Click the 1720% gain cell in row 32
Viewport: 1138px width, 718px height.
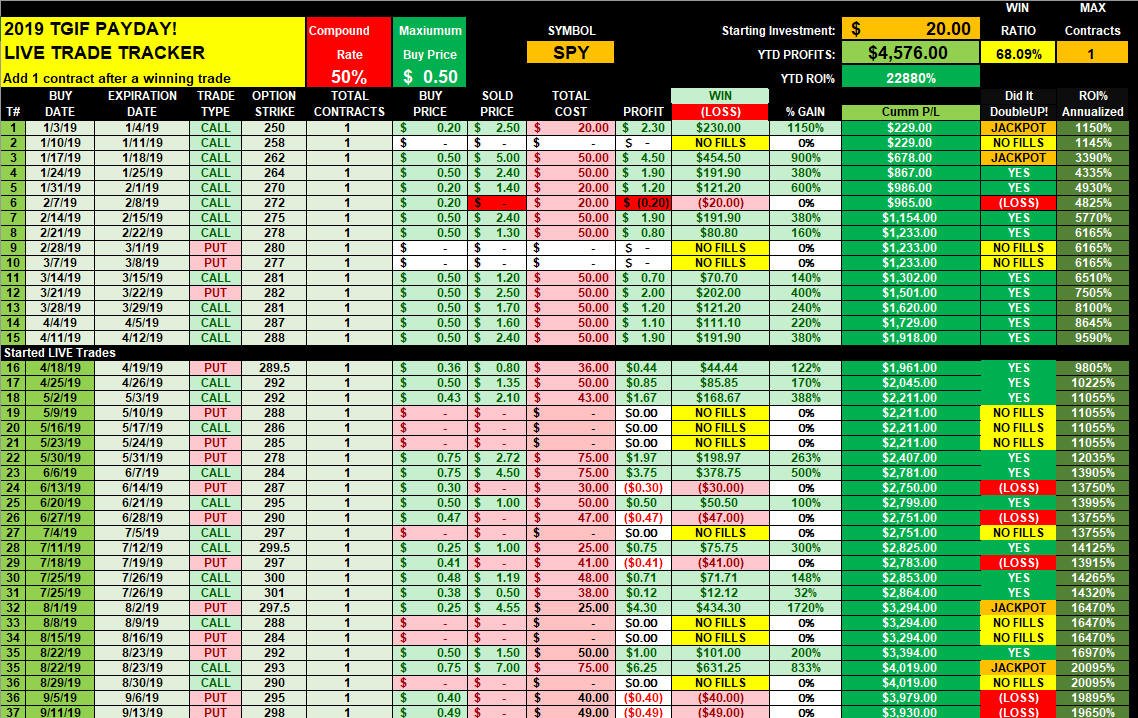(806, 608)
